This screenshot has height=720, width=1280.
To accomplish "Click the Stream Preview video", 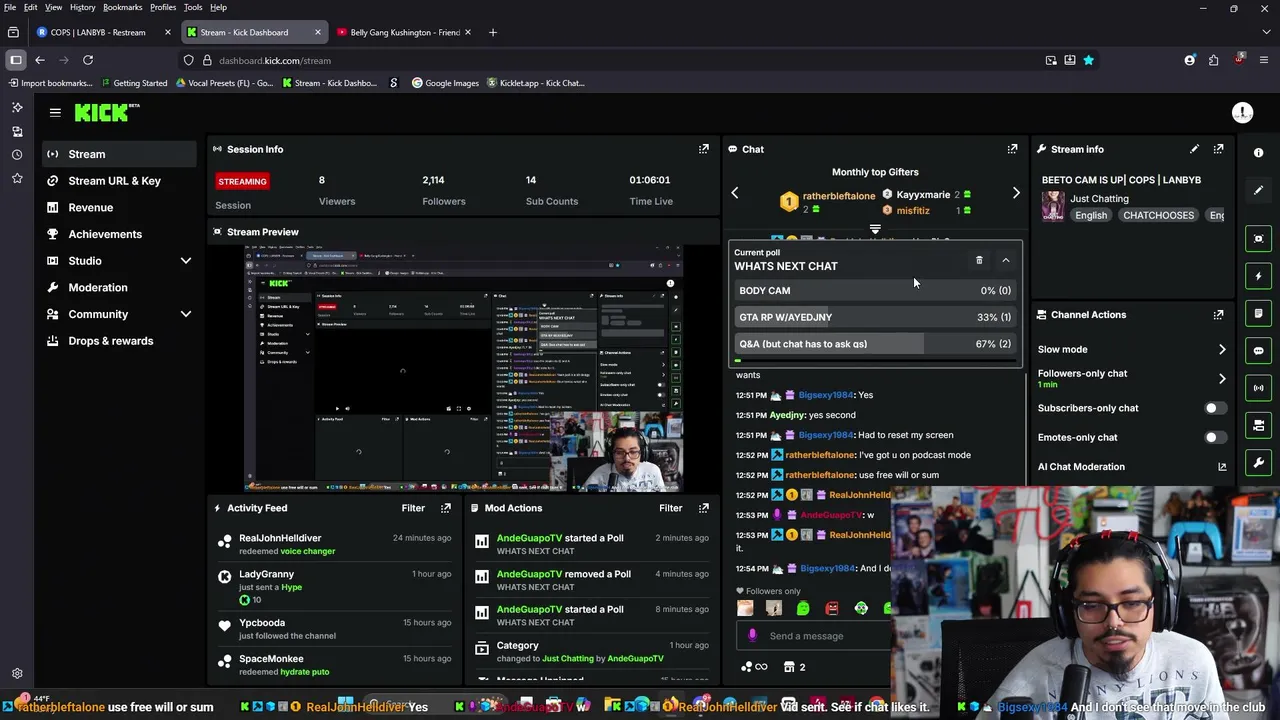I will pos(464,369).
